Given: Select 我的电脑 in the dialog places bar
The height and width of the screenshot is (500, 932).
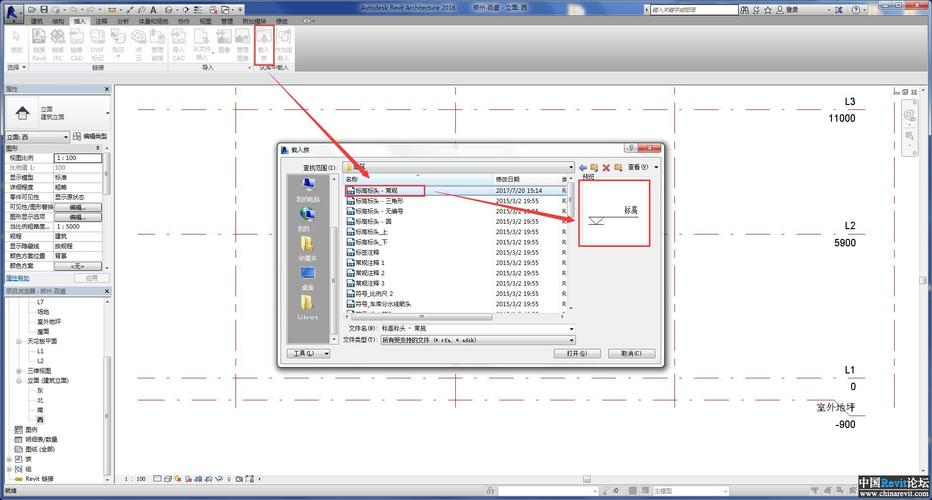Looking at the screenshot, I should coord(307,190).
